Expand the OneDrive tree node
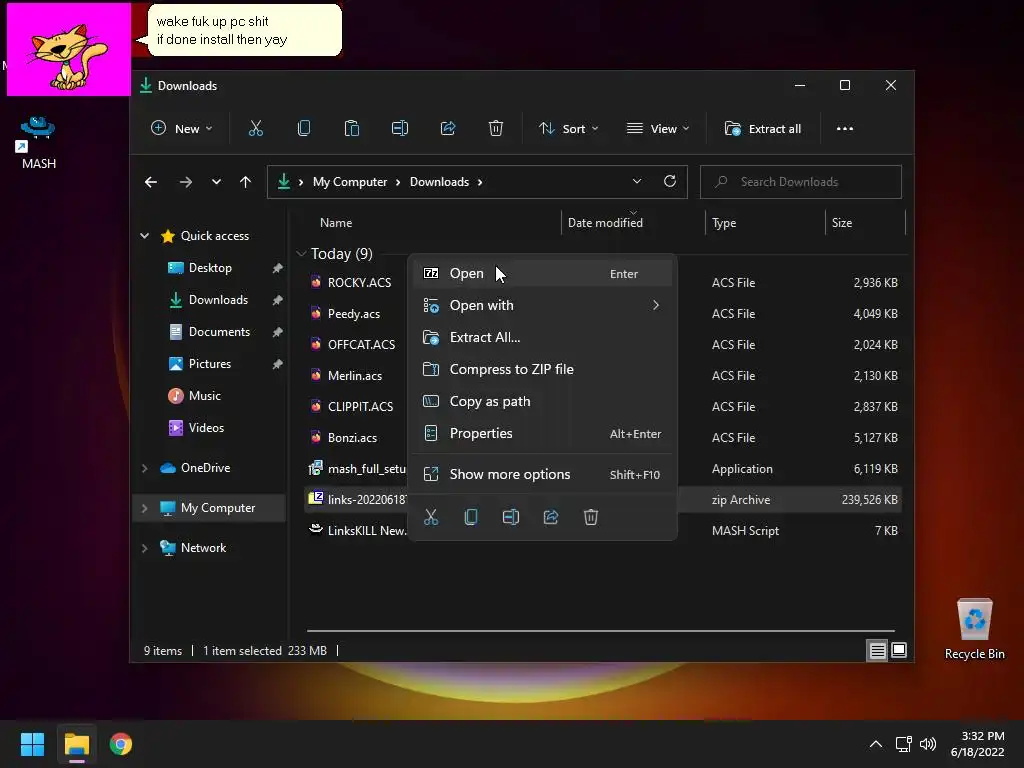This screenshot has height=768, width=1024. pyautogui.click(x=144, y=468)
